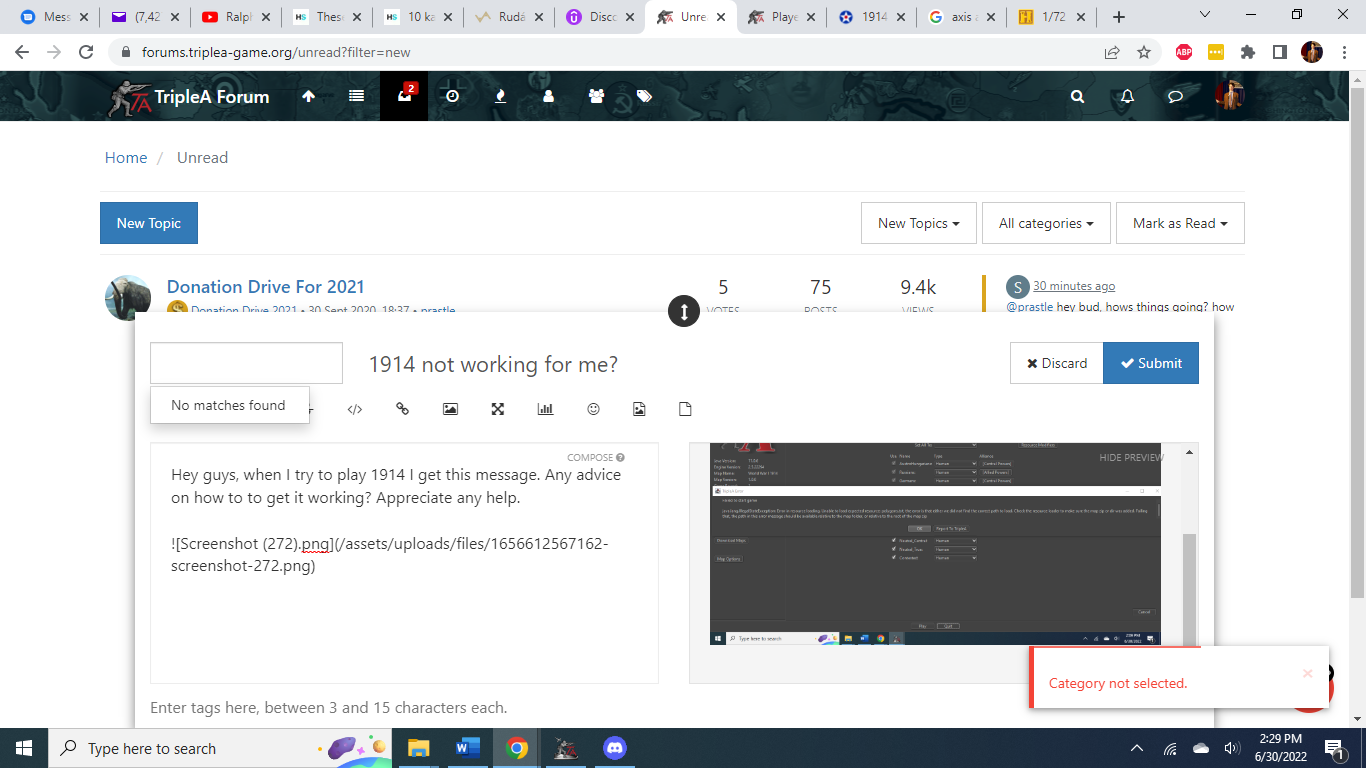This screenshot has height=768, width=1366.
Task: Toggle composer fullscreen with the expand-arrows icon
Action: pyautogui.click(x=498, y=409)
